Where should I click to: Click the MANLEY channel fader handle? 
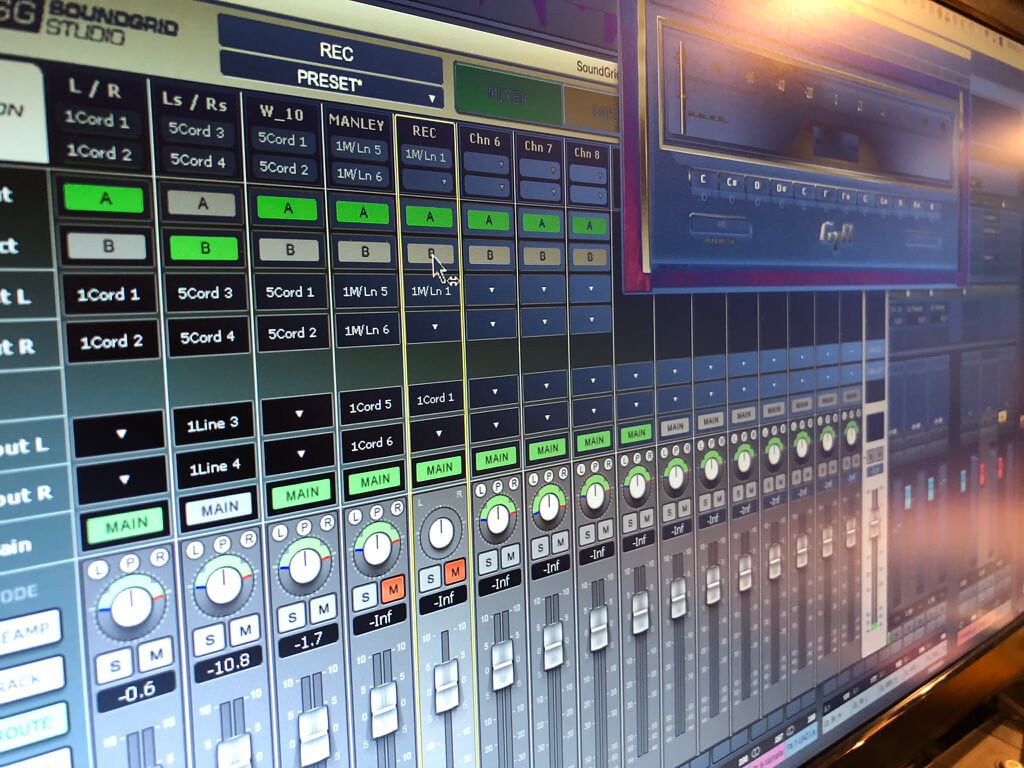pos(384,709)
